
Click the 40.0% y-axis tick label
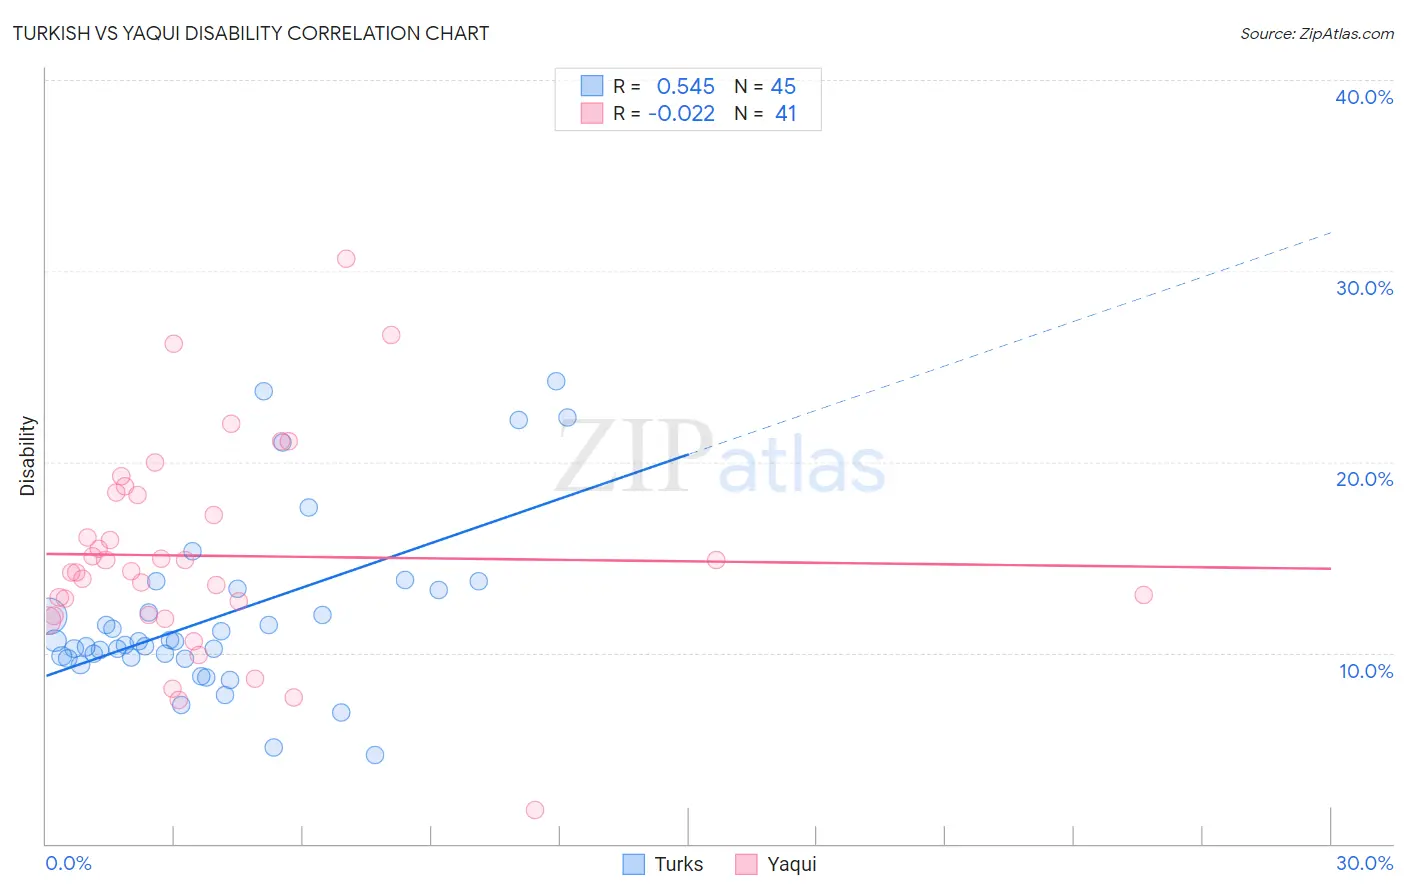pos(1364,97)
